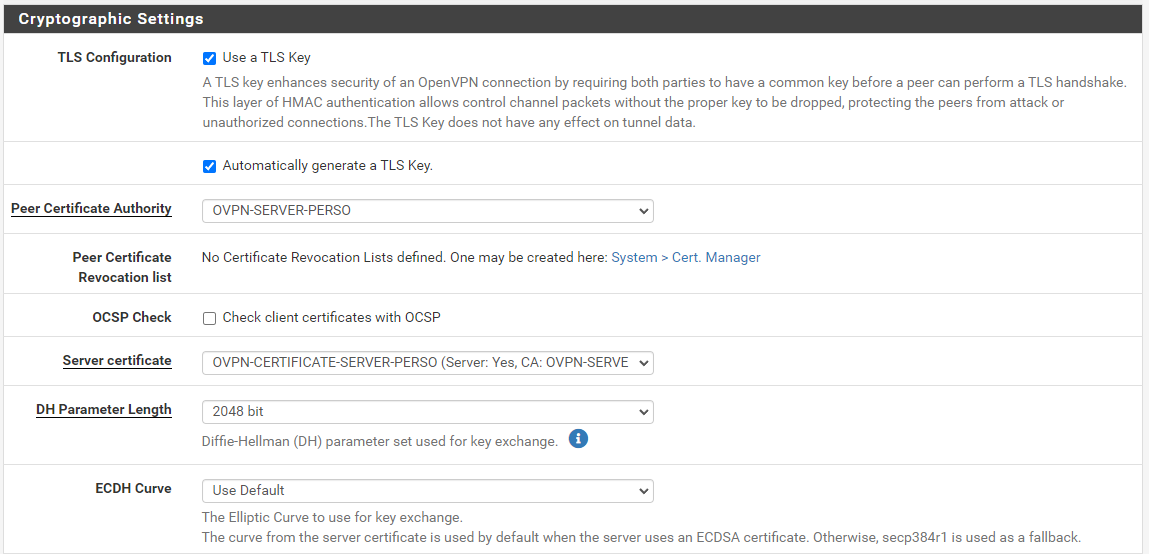Click the underlined Peer Certificate Authority label
The width and height of the screenshot is (1149, 554).
[91, 209]
